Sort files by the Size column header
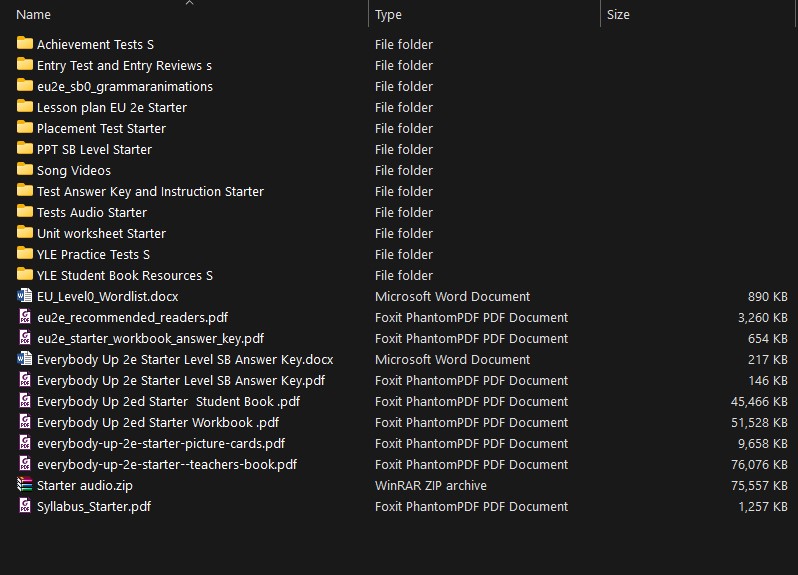798x575 pixels. click(618, 15)
